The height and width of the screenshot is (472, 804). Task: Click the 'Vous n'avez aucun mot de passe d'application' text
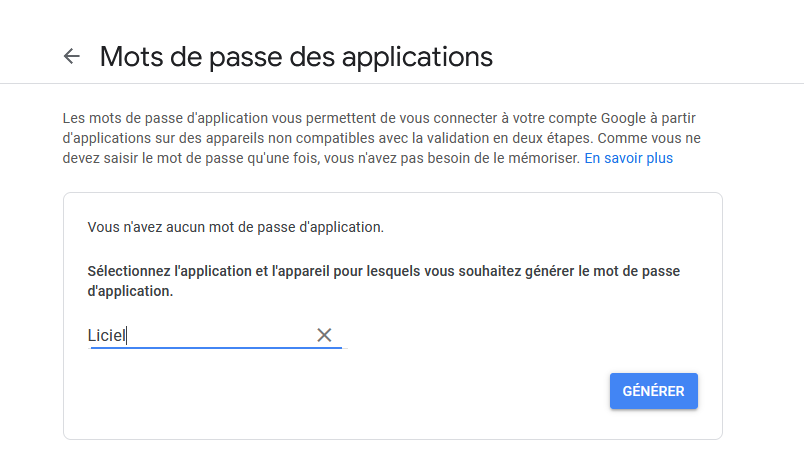(235, 227)
